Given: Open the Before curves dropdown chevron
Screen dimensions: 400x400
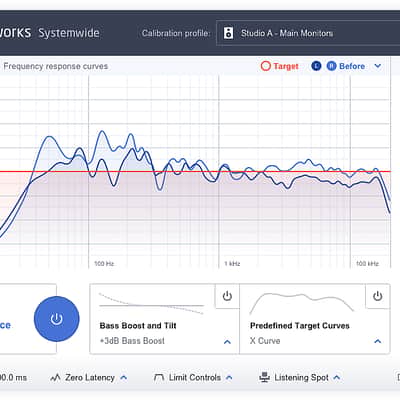Looking at the screenshot, I should click(378, 66).
